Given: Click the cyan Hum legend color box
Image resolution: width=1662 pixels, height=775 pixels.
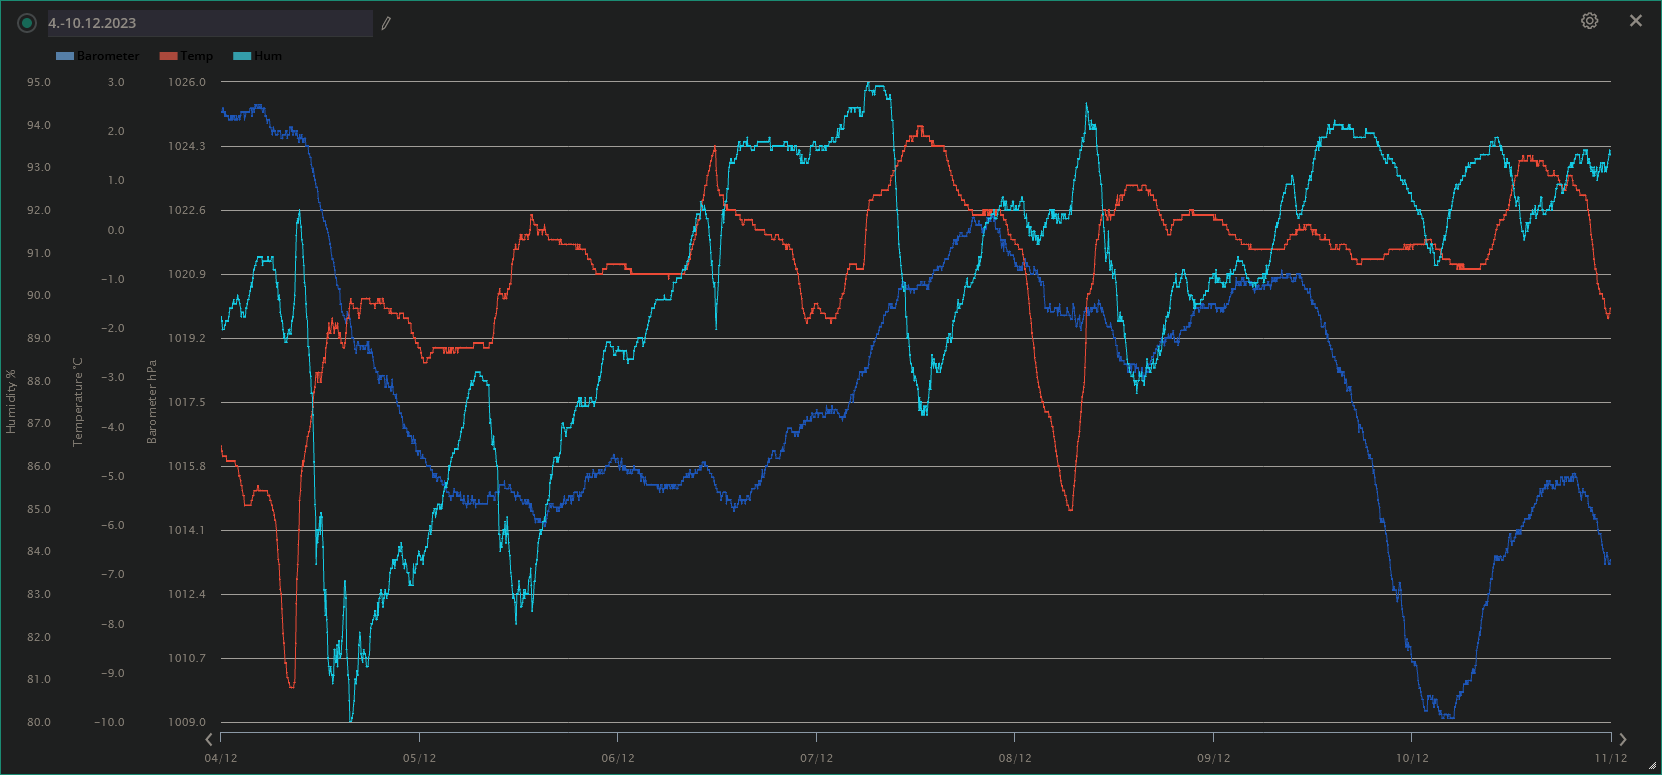Looking at the screenshot, I should point(242,56).
